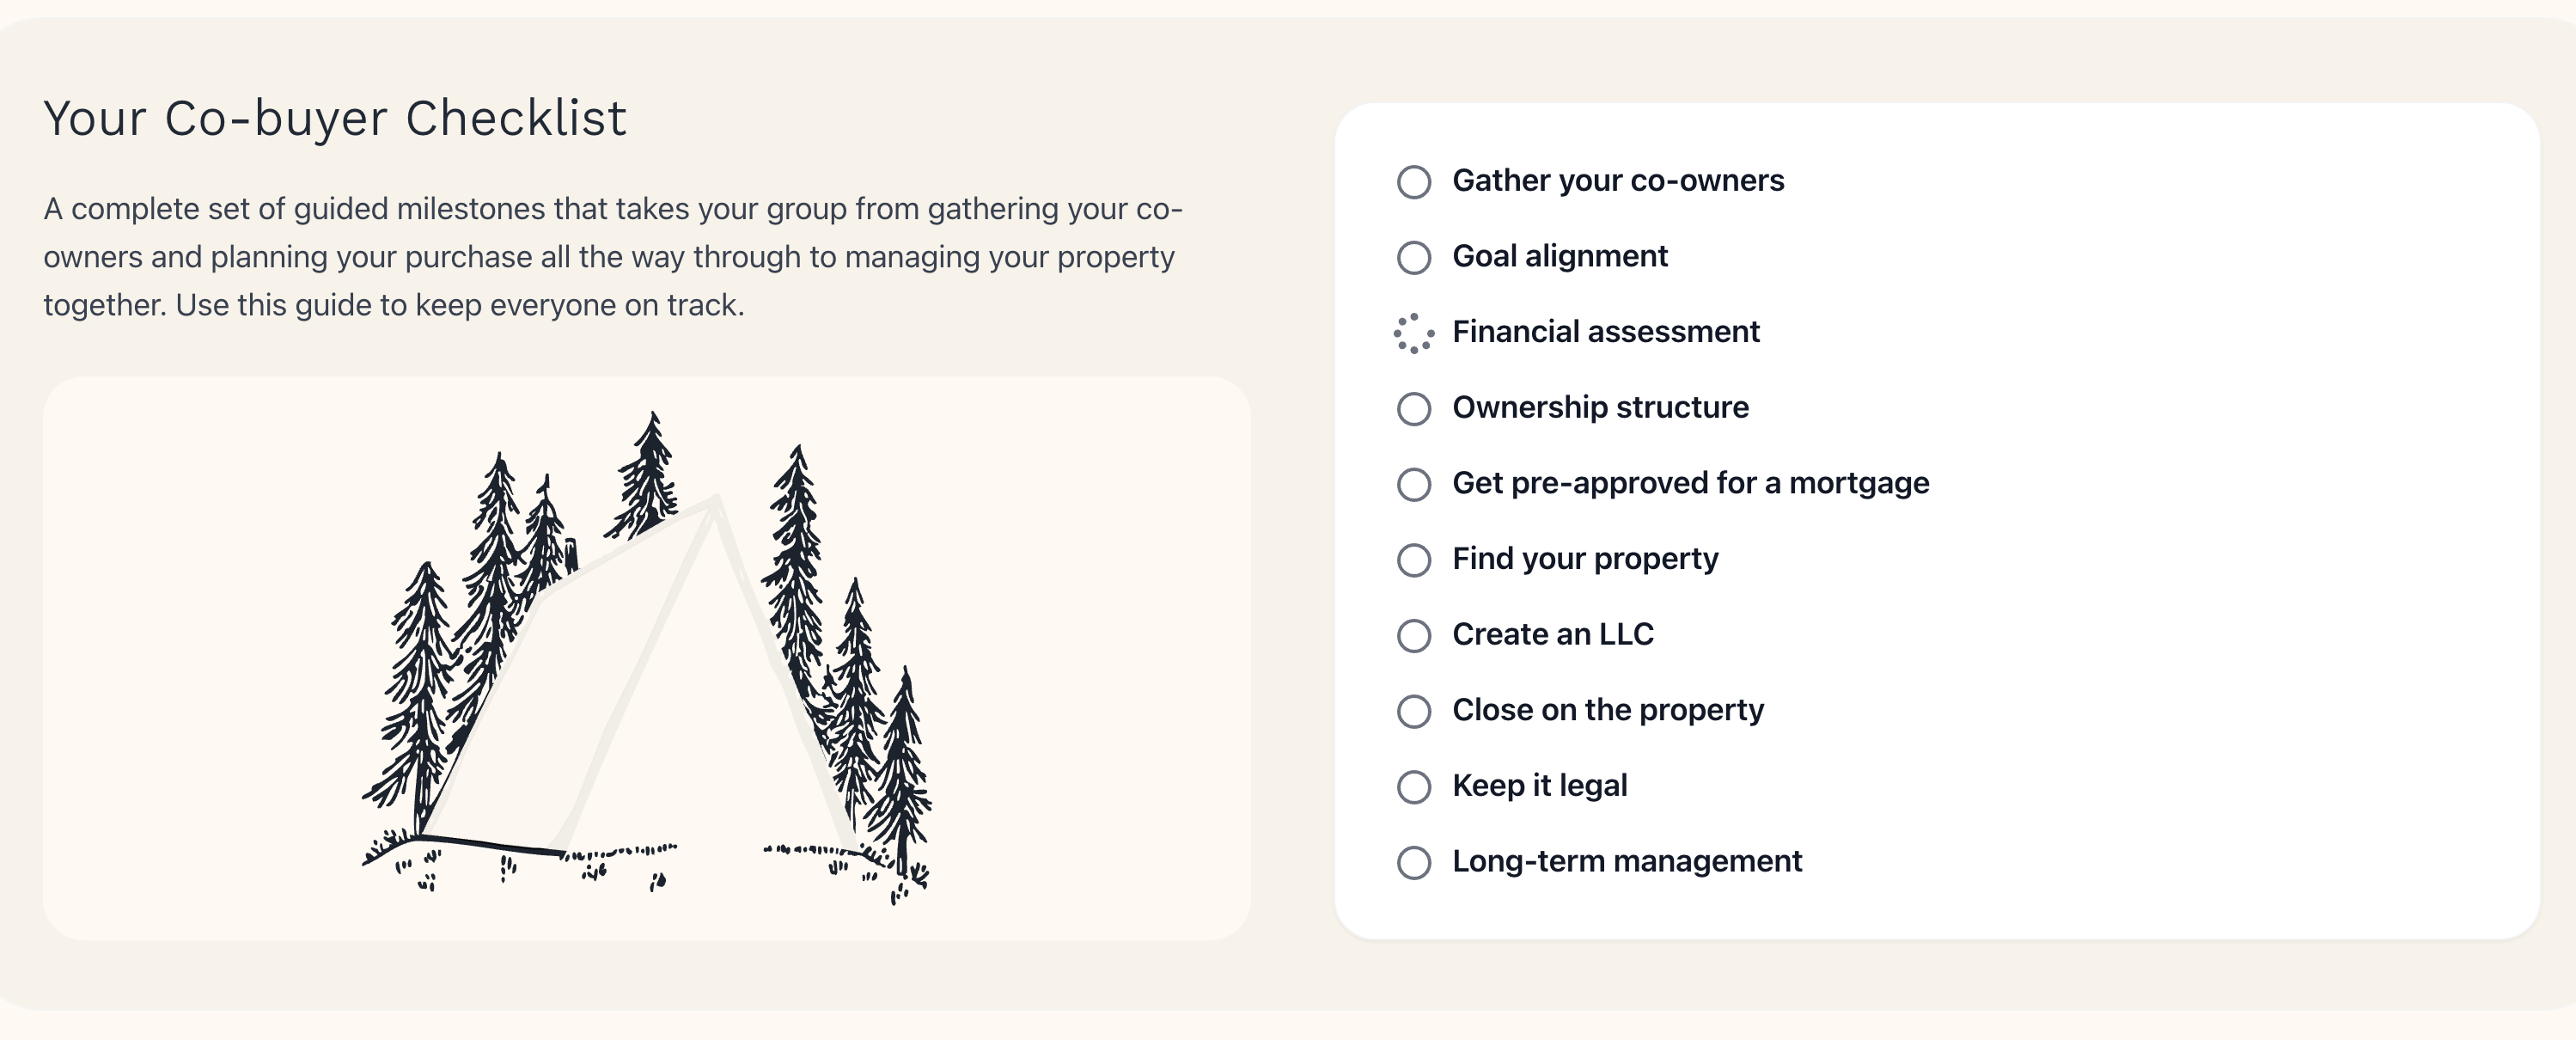Check off the Create an LLC circle
The height and width of the screenshot is (1040, 2576).
coord(1413,635)
